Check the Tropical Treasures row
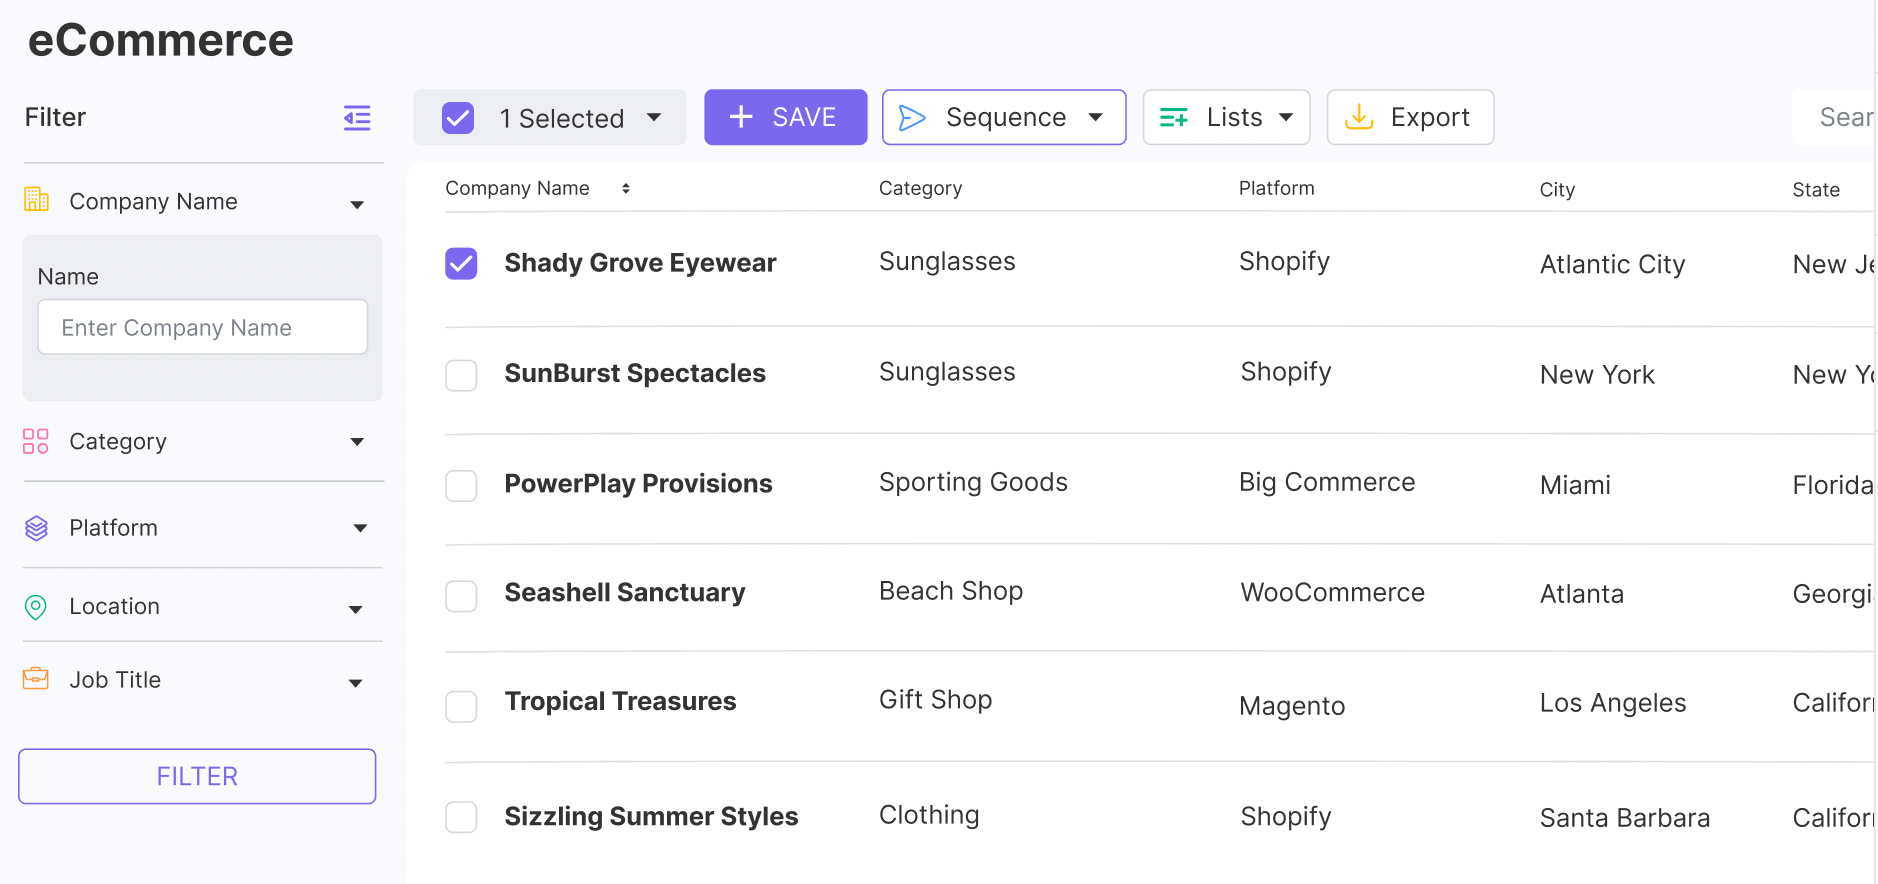 click(461, 706)
